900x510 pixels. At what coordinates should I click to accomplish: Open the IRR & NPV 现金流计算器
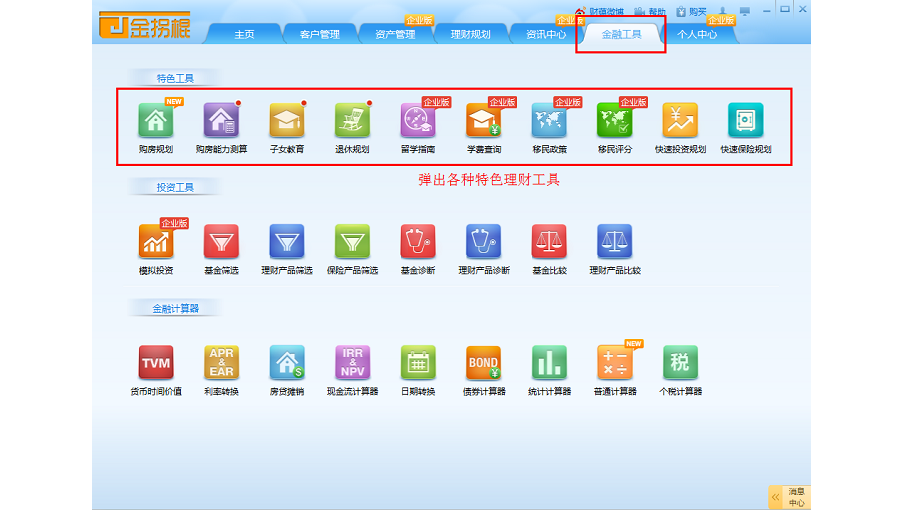(352, 362)
